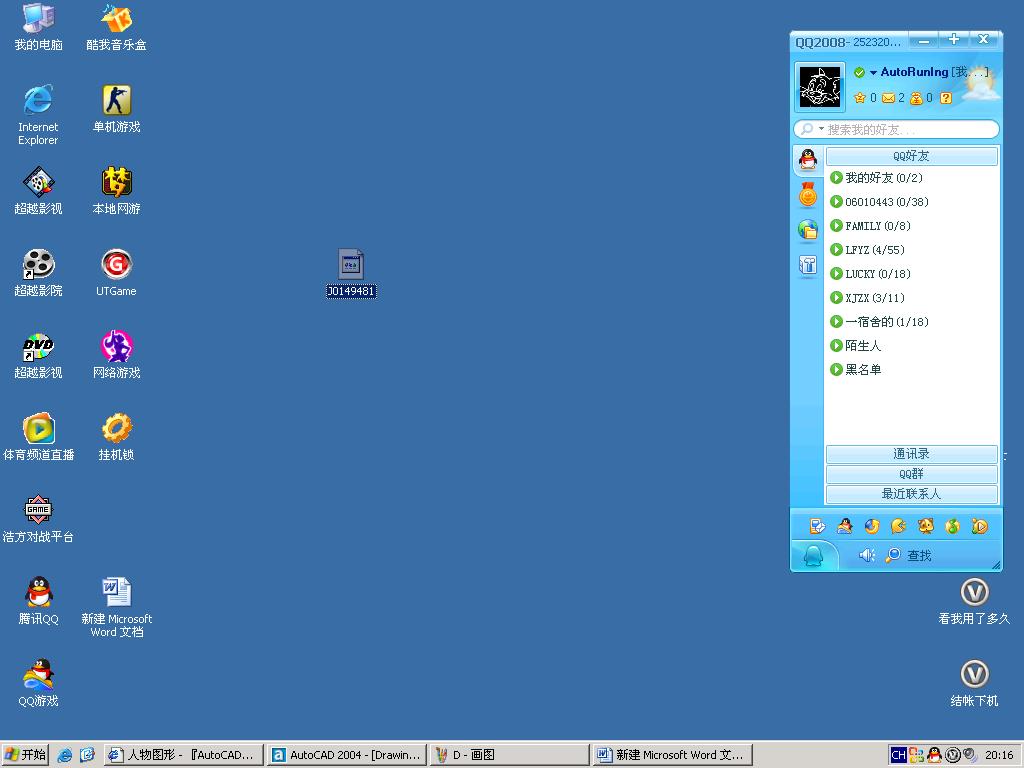Toggle QQ sound speaker icon
The width and height of the screenshot is (1024, 768).
point(867,555)
